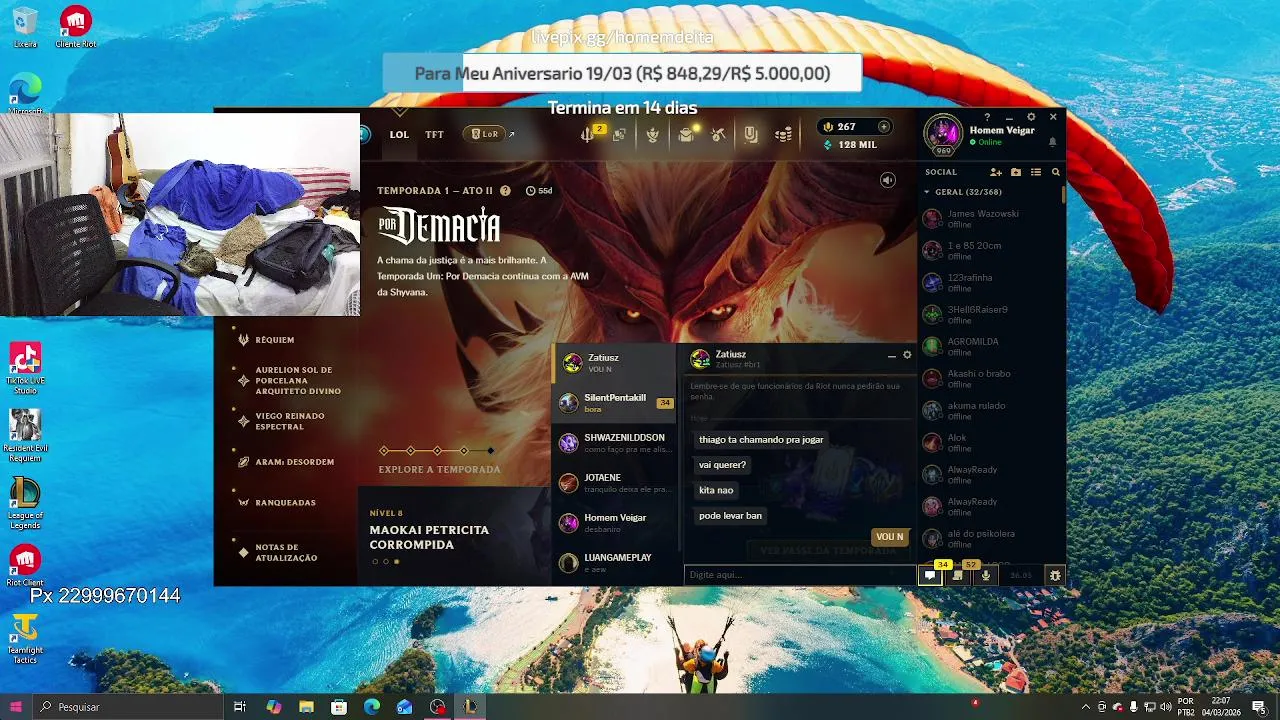Click the Pesquisar taskbar search box
Image resolution: width=1280 pixels, height=720 pixels.
(x=130, y=707)
